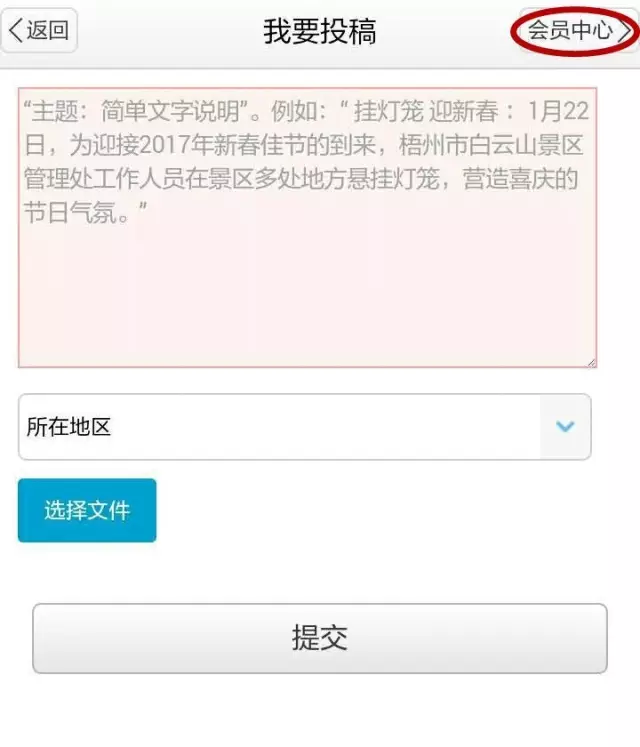Click the blue 选择文件 file picker
The image size is (640, 747).
[x=87, y=510]
